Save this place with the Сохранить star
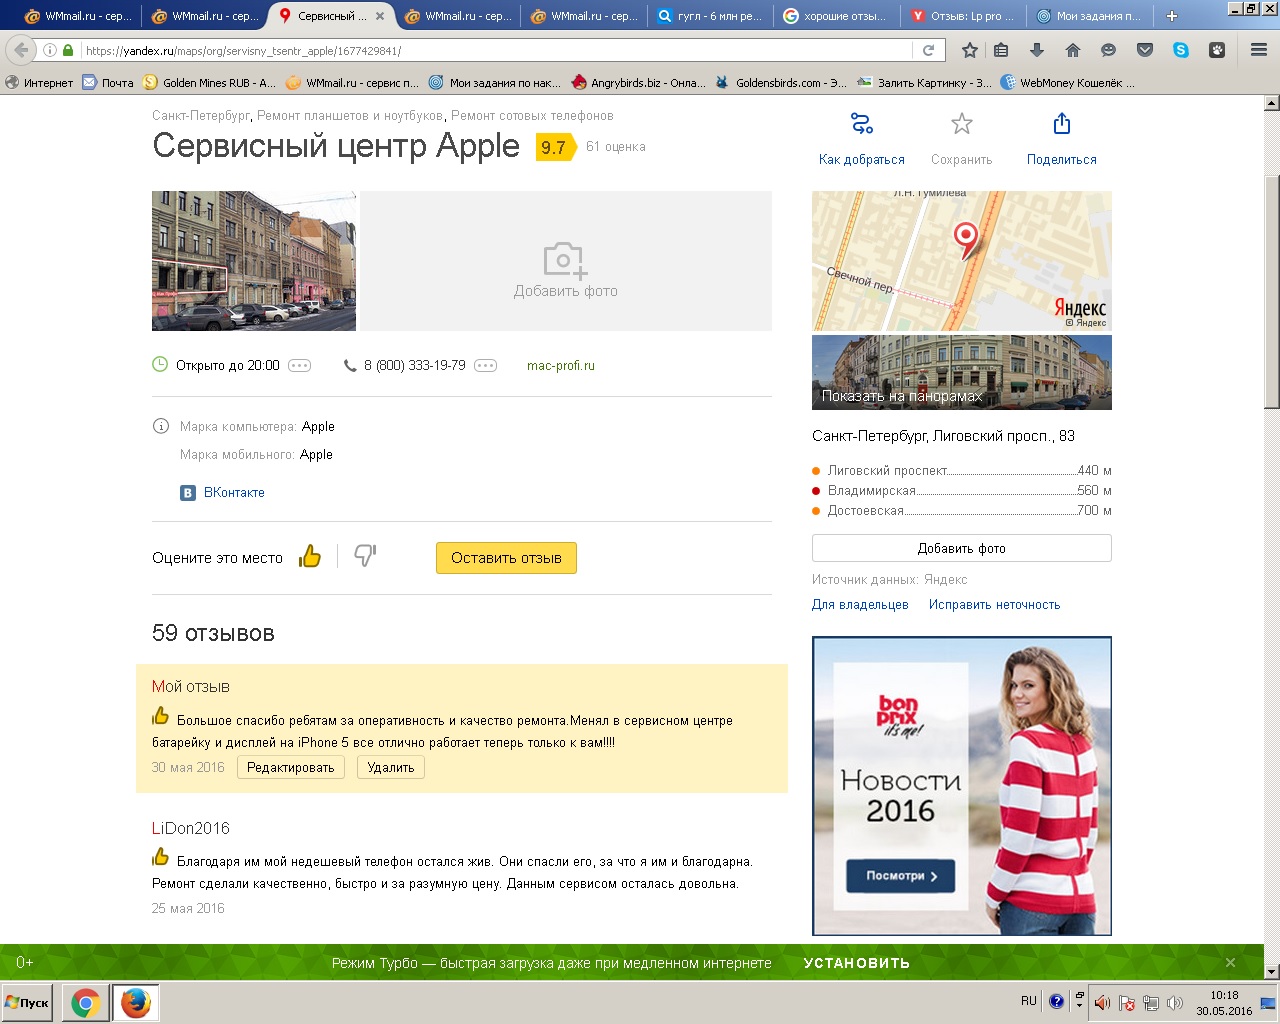 coord(962,124)
